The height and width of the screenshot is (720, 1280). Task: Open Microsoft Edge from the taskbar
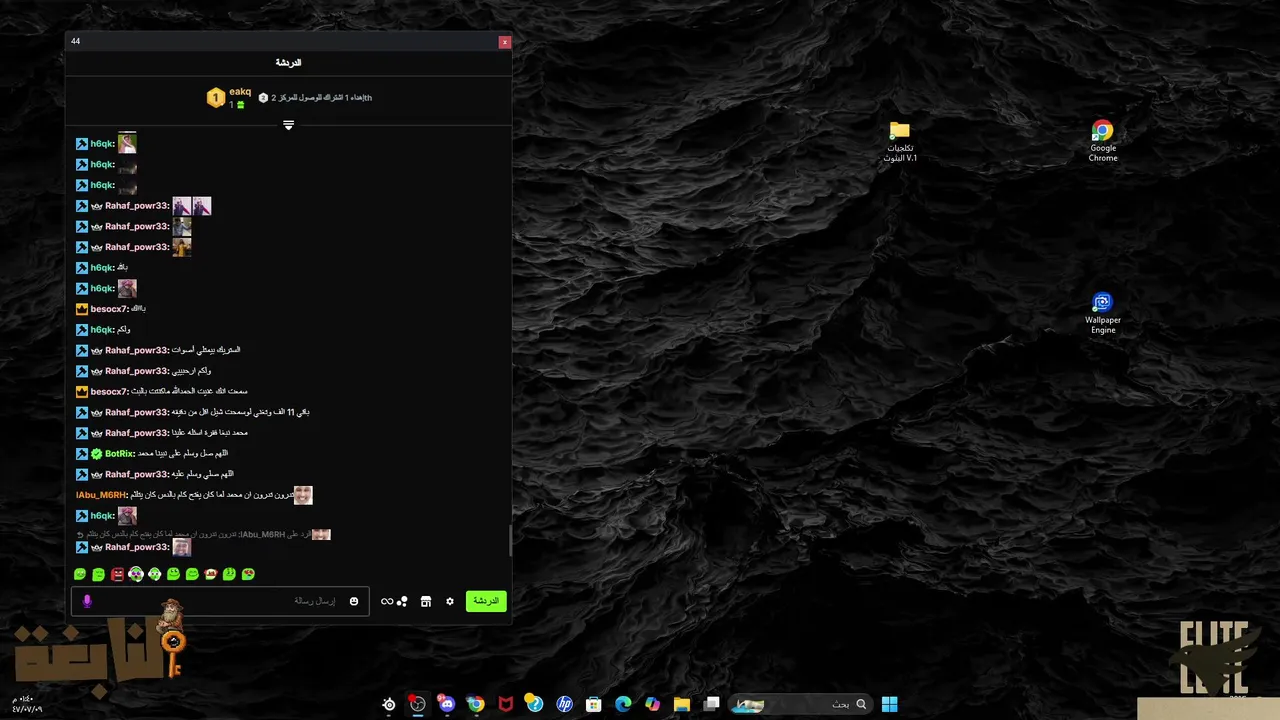(623, 704)
